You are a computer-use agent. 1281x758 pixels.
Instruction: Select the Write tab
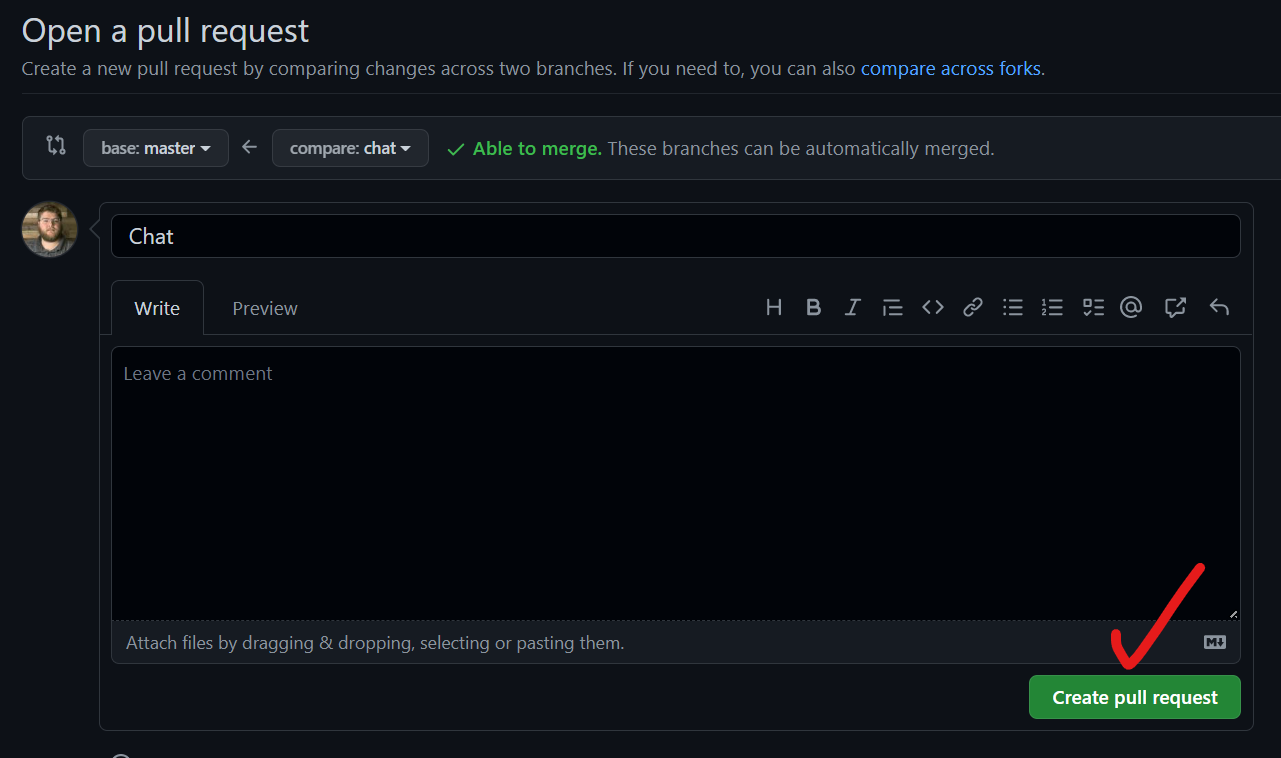tap(157, 308)
